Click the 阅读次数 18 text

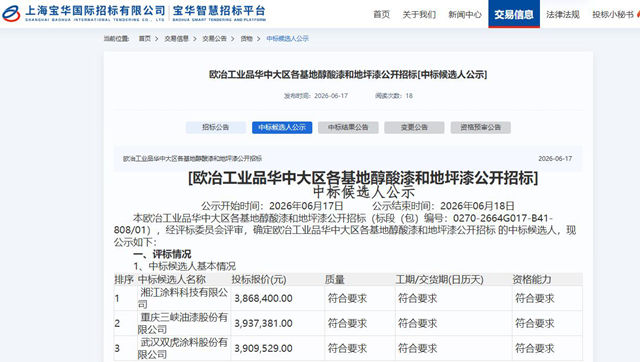pos(394,96)
